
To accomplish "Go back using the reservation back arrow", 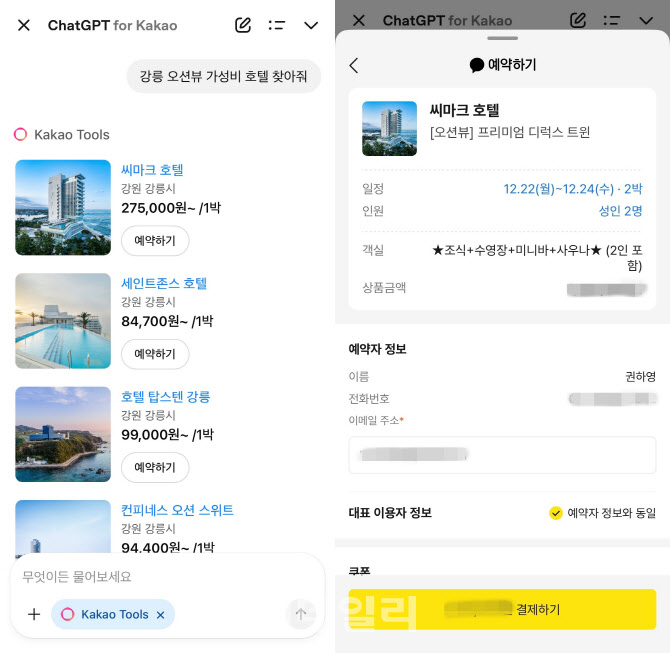I will [x=354, y=65].
